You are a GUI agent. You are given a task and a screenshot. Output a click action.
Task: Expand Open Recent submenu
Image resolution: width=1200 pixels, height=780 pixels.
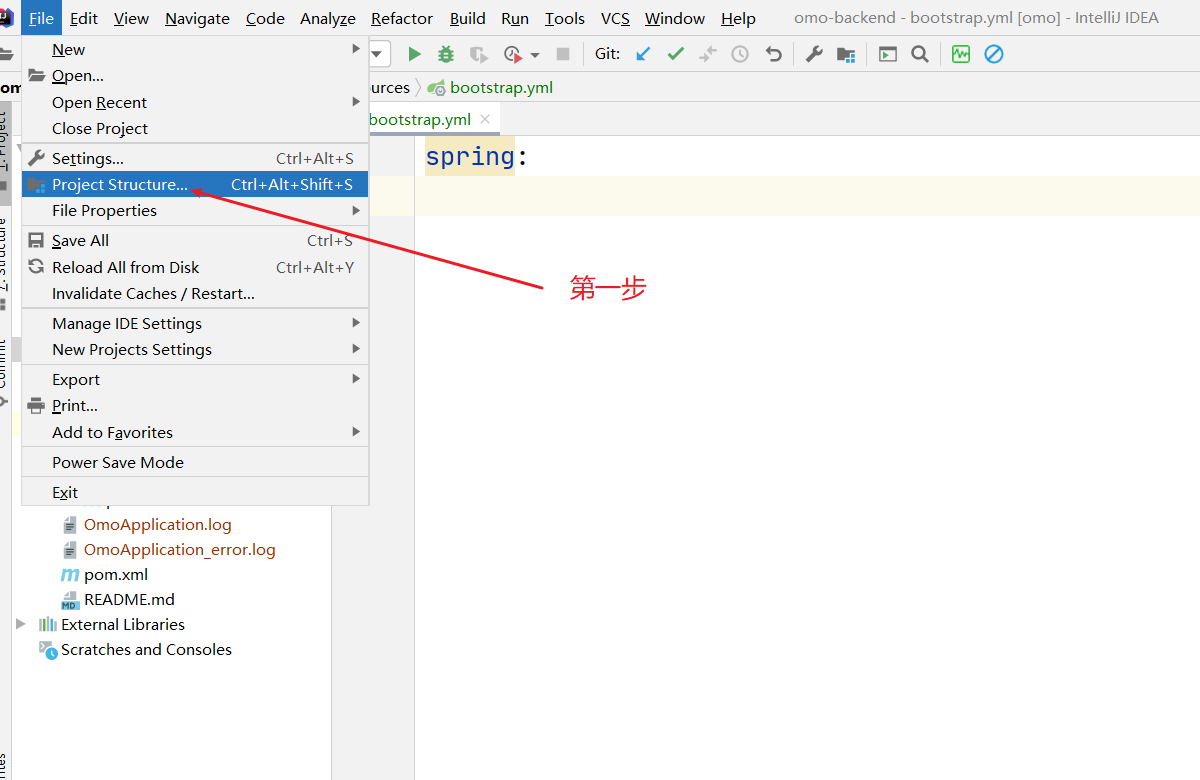click(195, 102)
